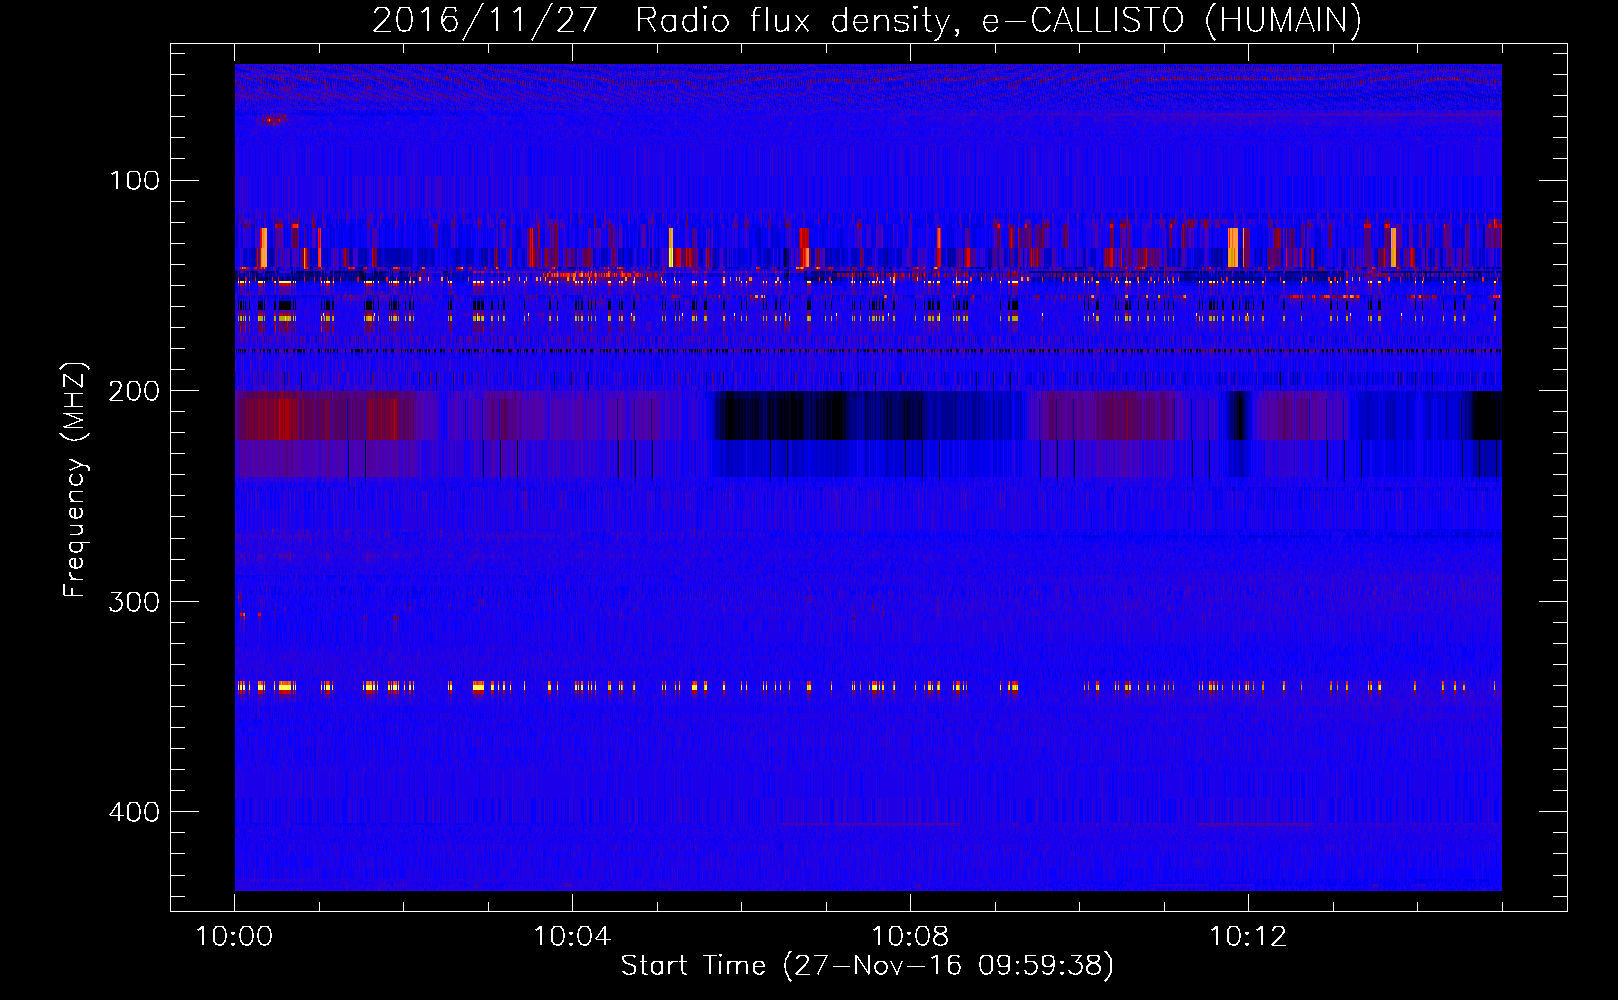Viewport: 1618px width, 1000px height.
Task: Click the 'Start Time (27-Nov-16 09:59:38)' label
Action: coord(867,966)
